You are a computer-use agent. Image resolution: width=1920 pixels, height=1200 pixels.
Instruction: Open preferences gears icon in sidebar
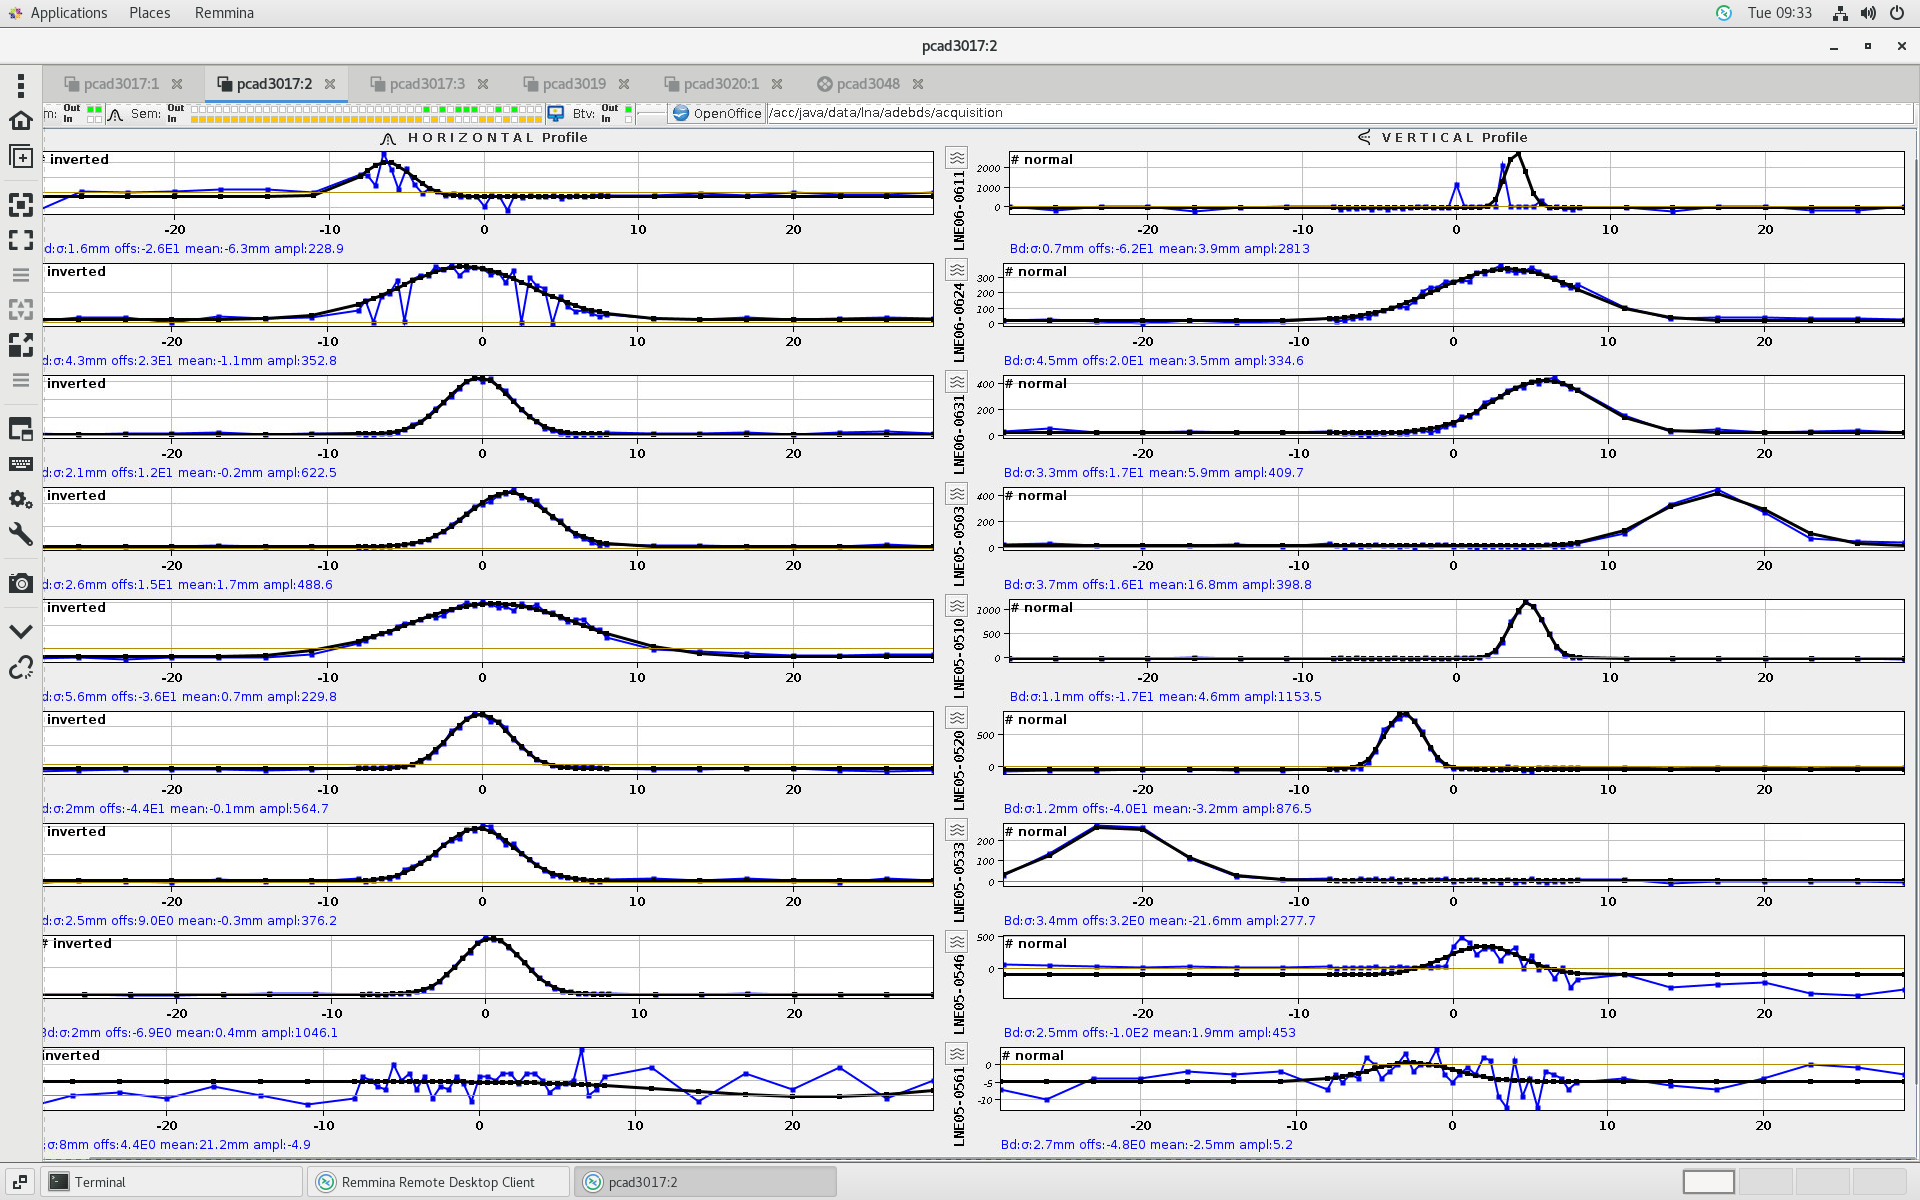[x=20, y=499]
